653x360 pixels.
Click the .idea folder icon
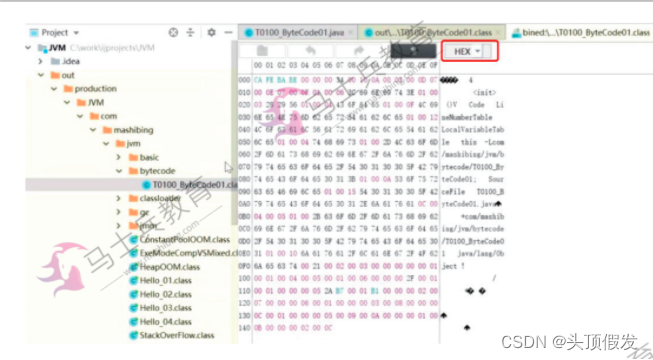pos(55,61)
